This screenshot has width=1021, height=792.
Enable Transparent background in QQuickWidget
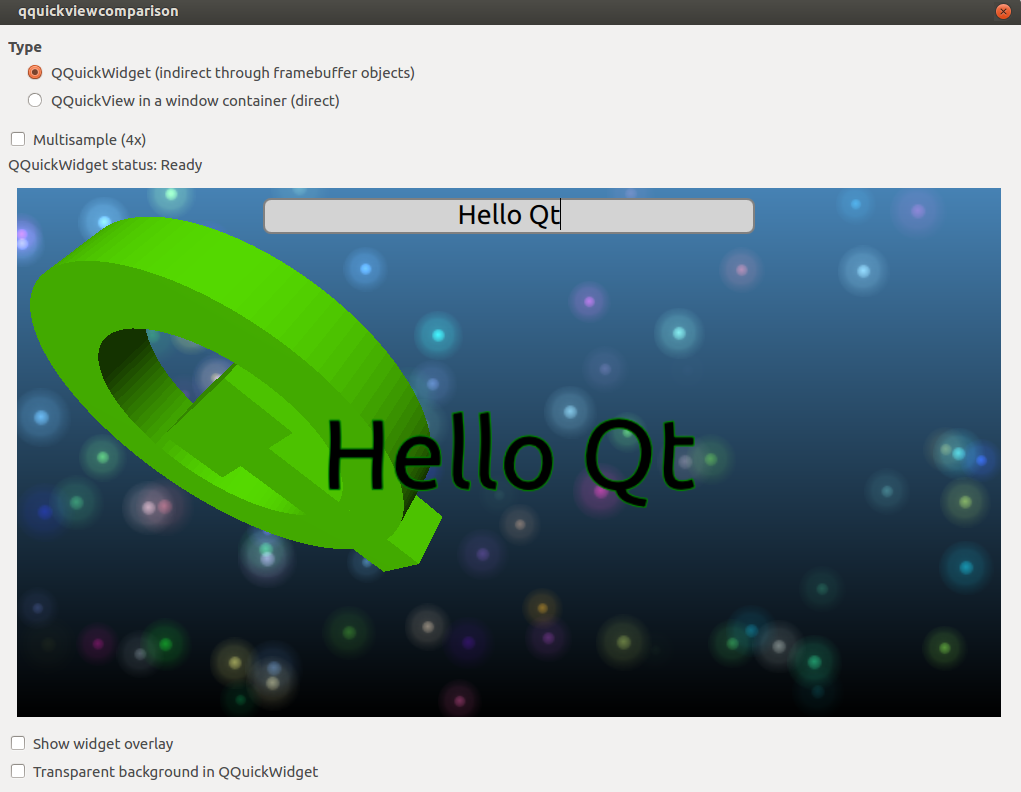(18, 771)
